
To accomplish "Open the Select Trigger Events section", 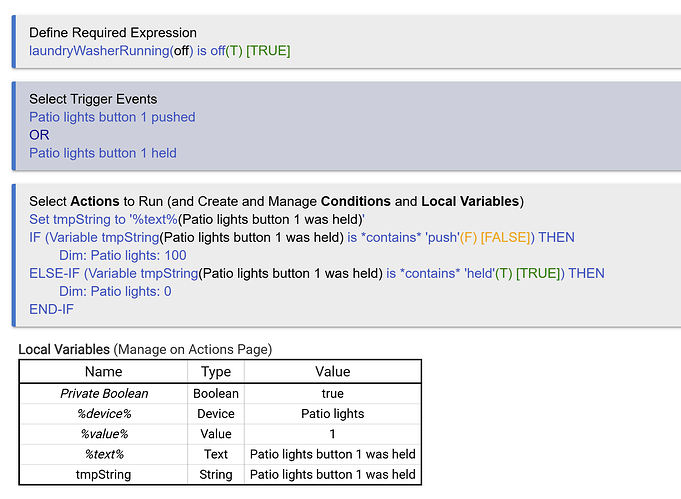I will (93, 99).
